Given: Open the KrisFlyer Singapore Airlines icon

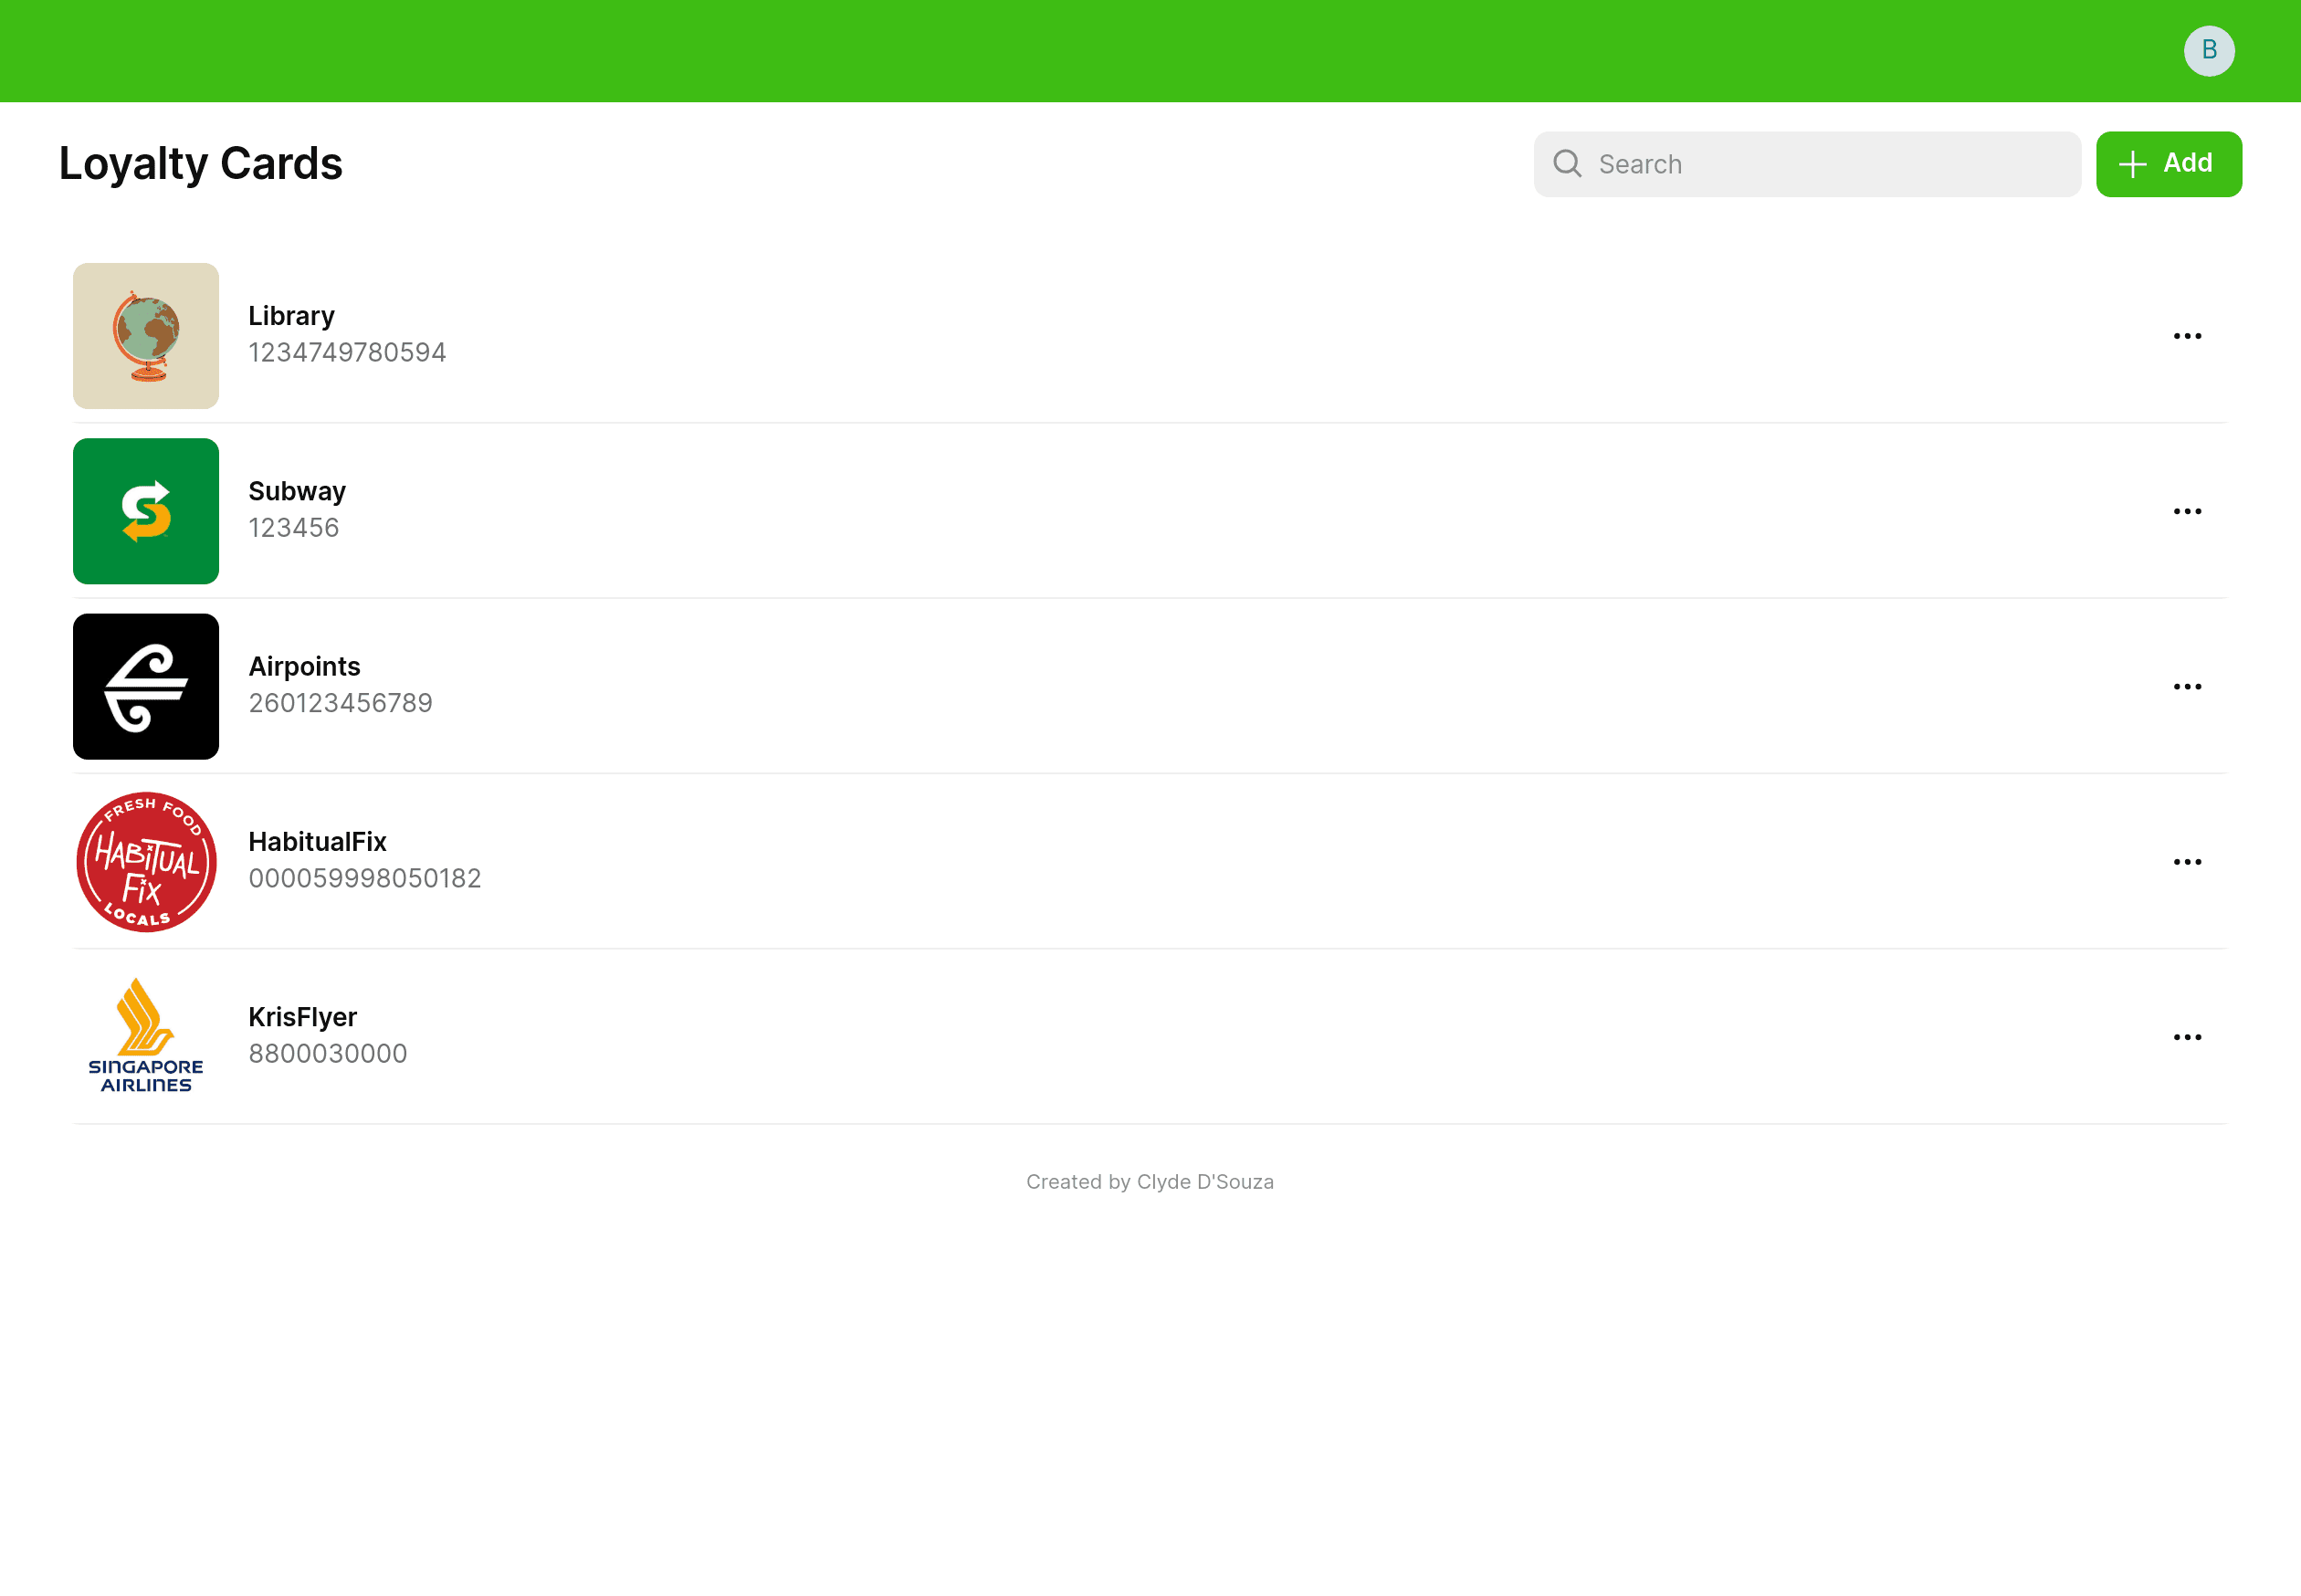Looking at the screenshot, I should click(x=145, y=1034).
